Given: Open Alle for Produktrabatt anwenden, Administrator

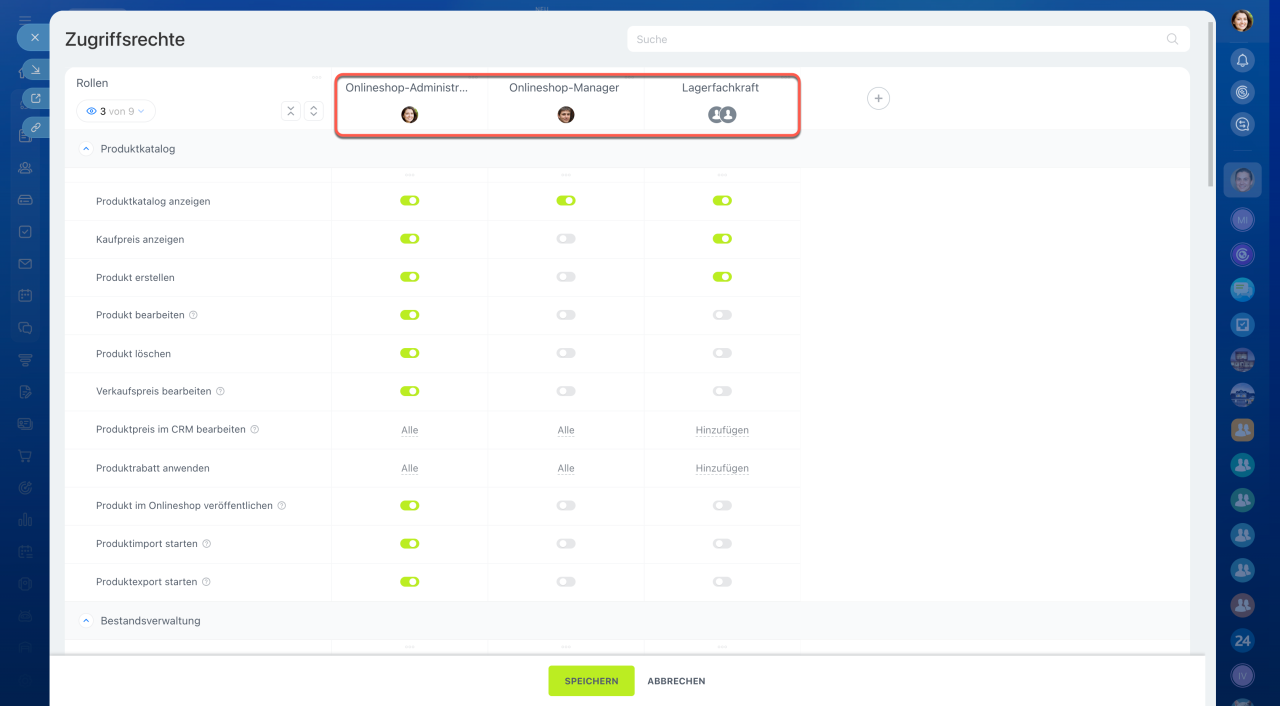Looking at the screenshot, I should (410, 468).
